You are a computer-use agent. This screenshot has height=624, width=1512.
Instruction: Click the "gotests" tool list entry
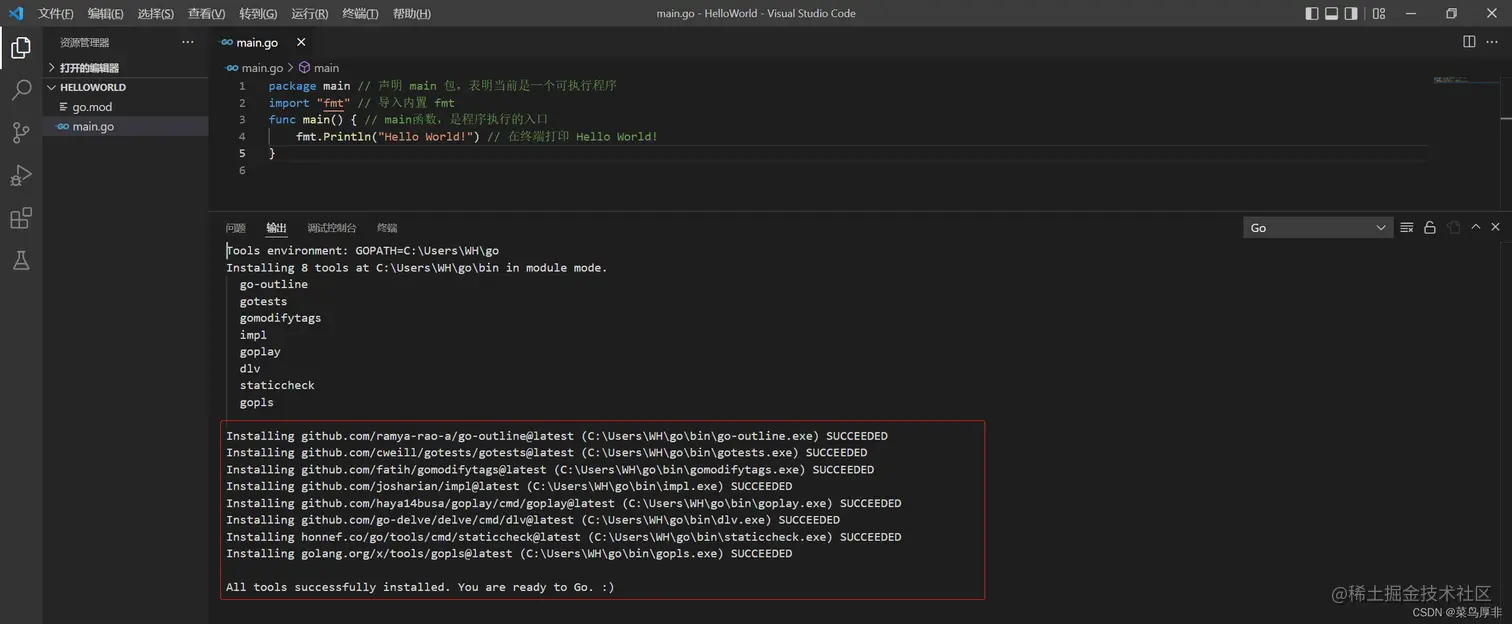[263, 301]
